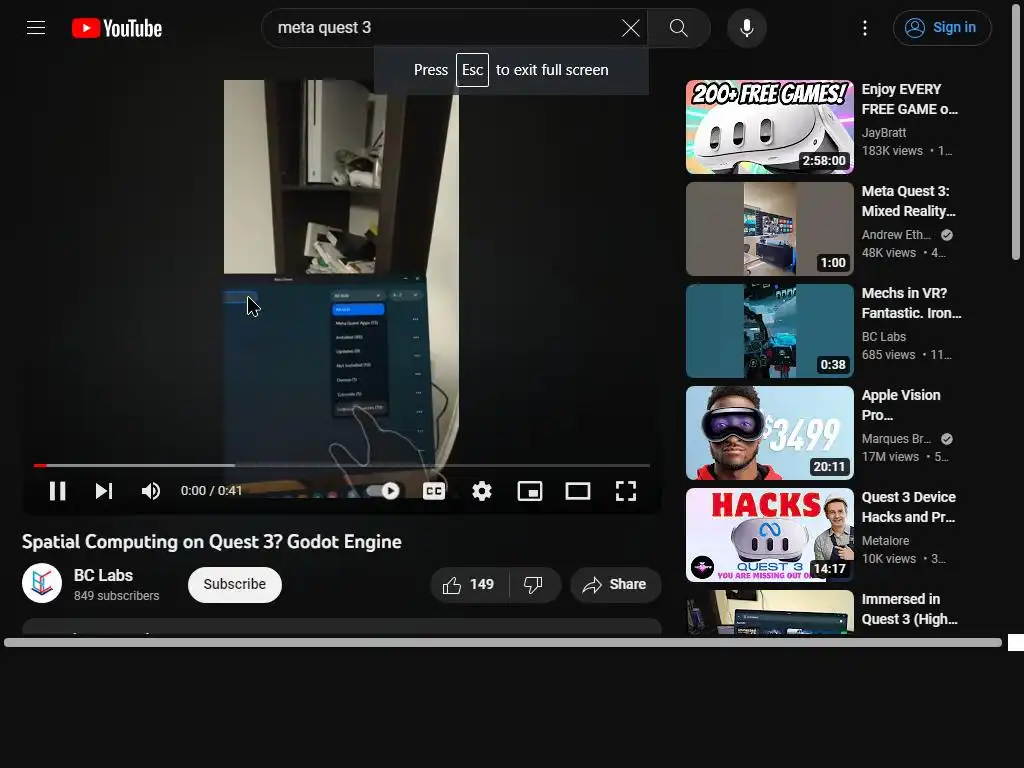
Task: Click Meta Quest 3: Mixed Reality title
Action: point(908,201)
